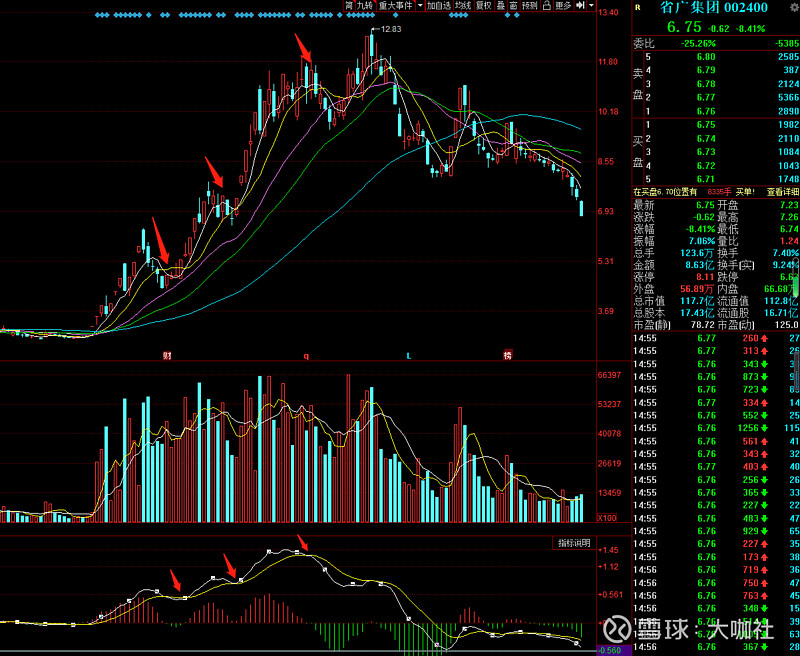The image size is (800, 656).
Task: Click the 委比 -25.26% value
Action: click(x=698, y=44)
